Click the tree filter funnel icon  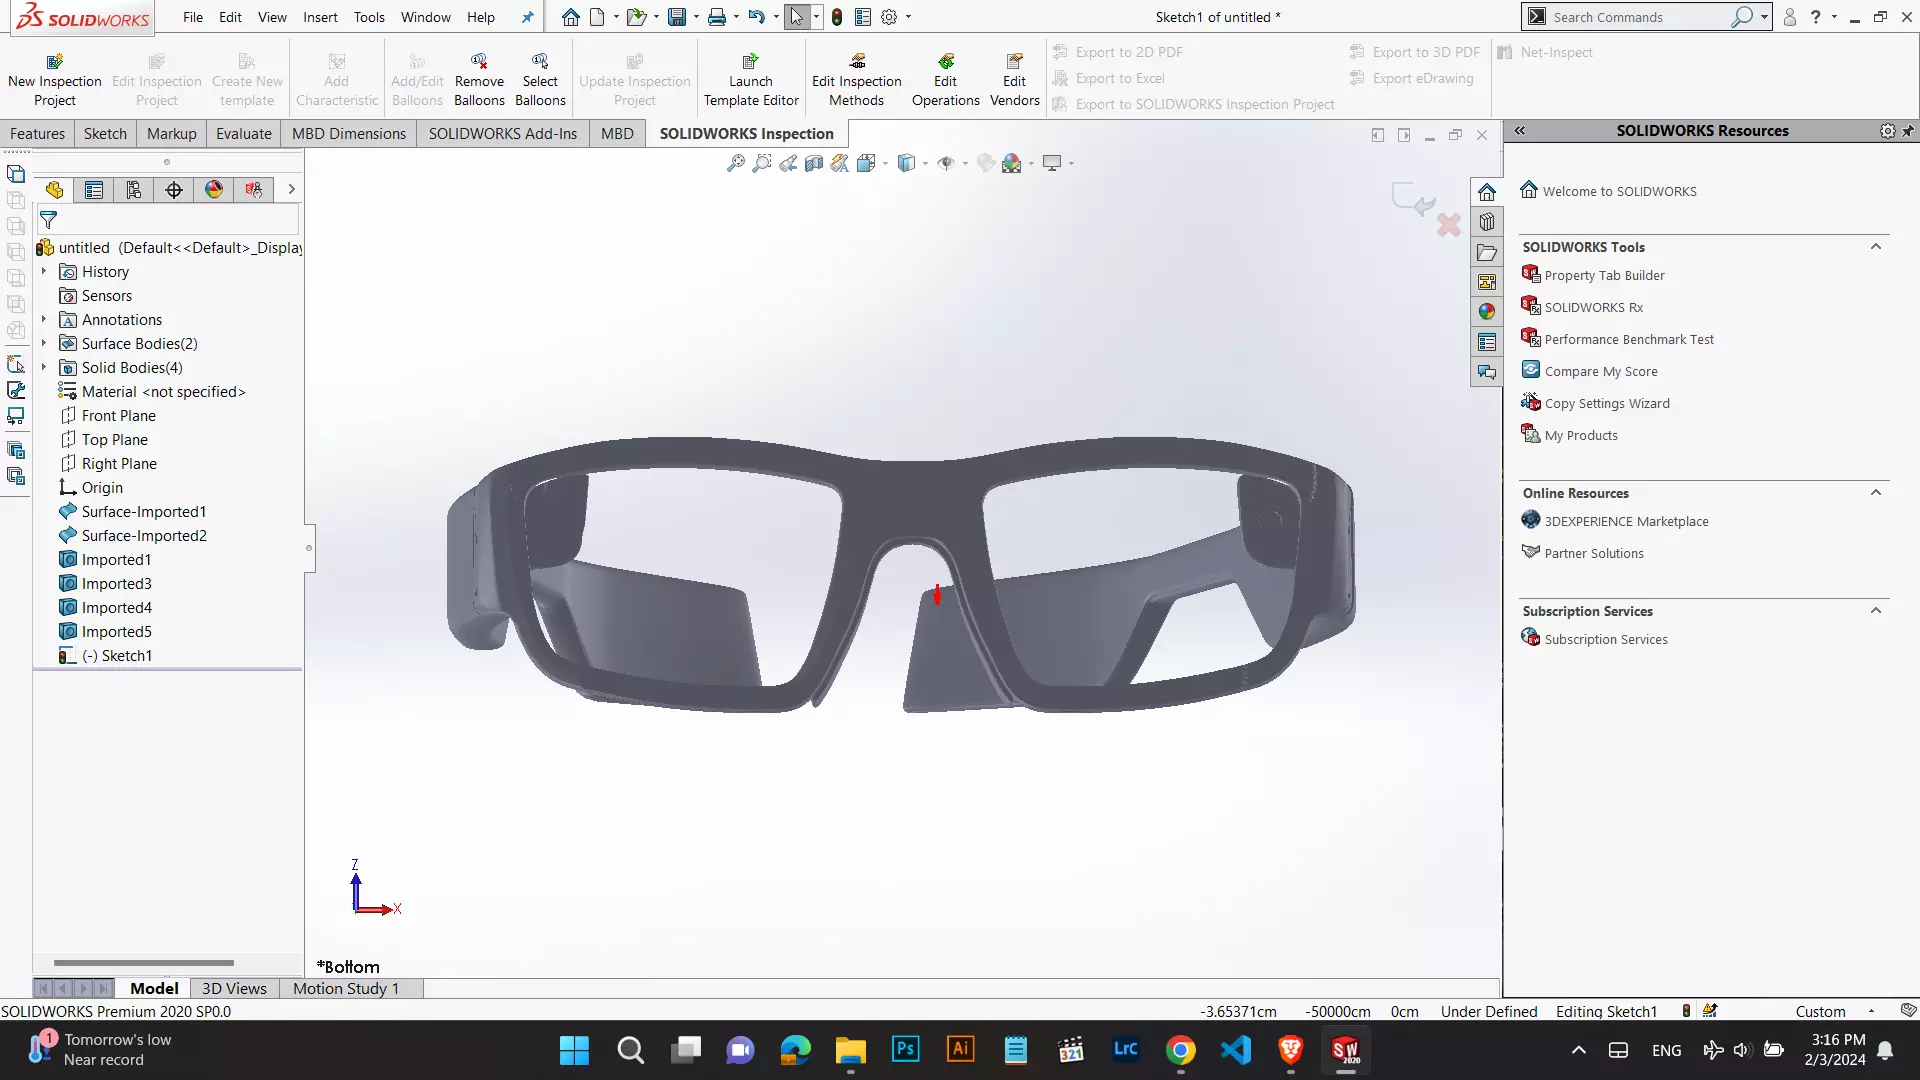[48, 220]
